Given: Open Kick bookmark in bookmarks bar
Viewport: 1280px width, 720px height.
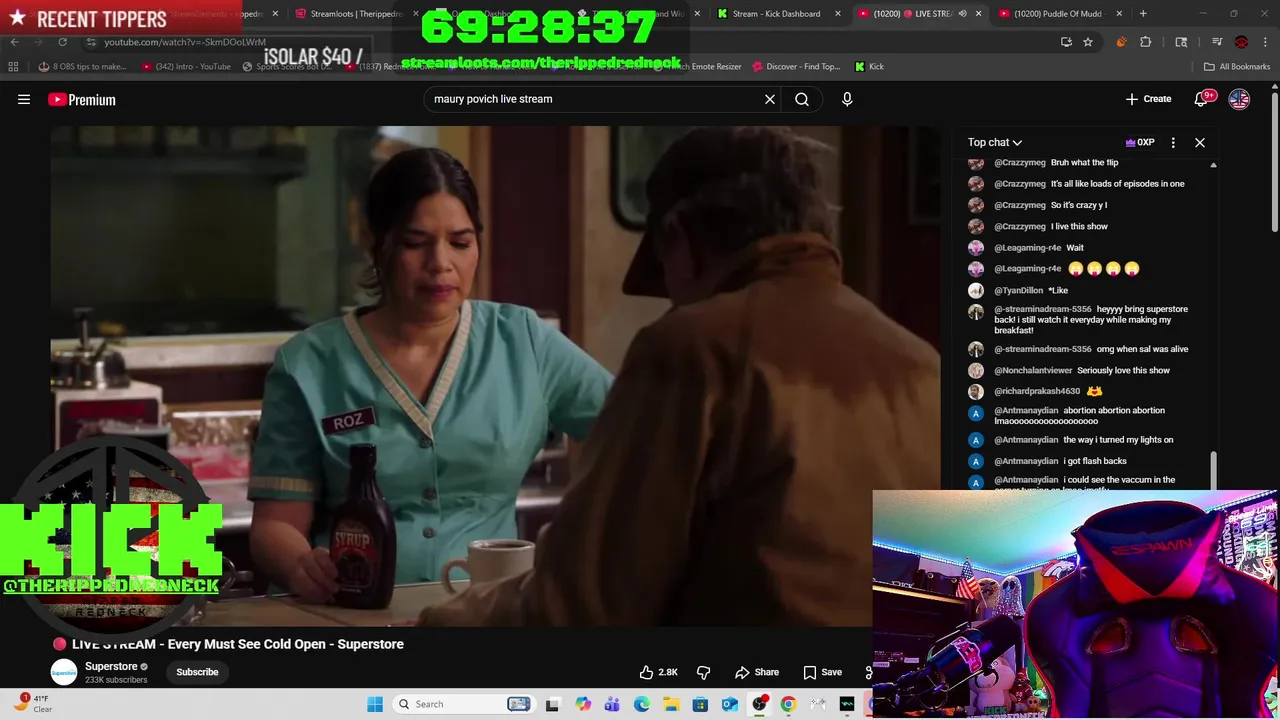Looking at the screenshot, I should point(869,66).
